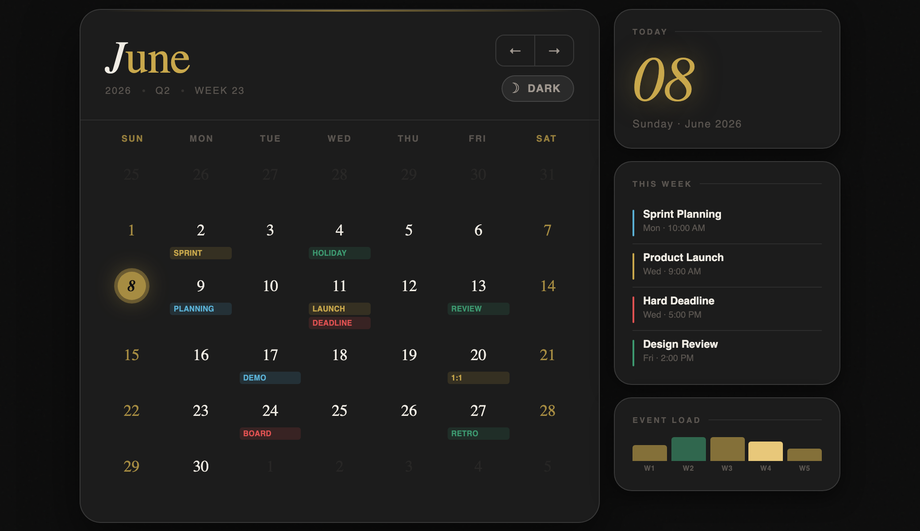Select faded May 31 in previous month
Image resolution: width=920 pixels, height=531 pixels.
point(547,175)
